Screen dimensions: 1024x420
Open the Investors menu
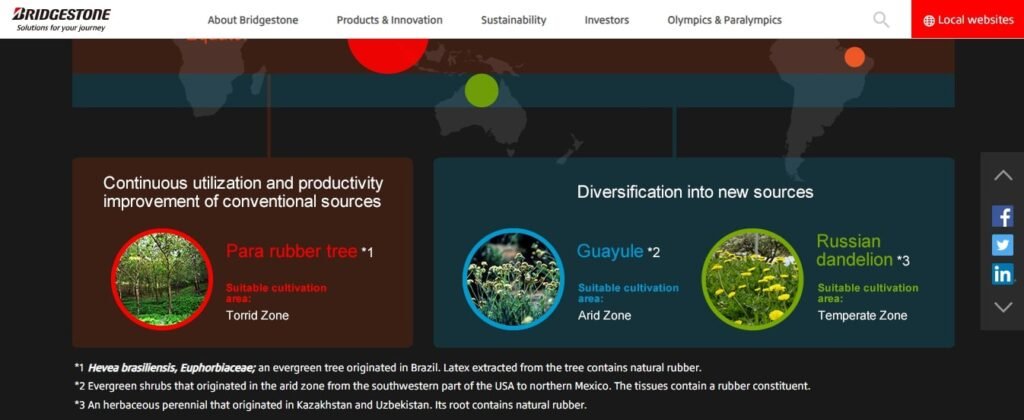607,20
